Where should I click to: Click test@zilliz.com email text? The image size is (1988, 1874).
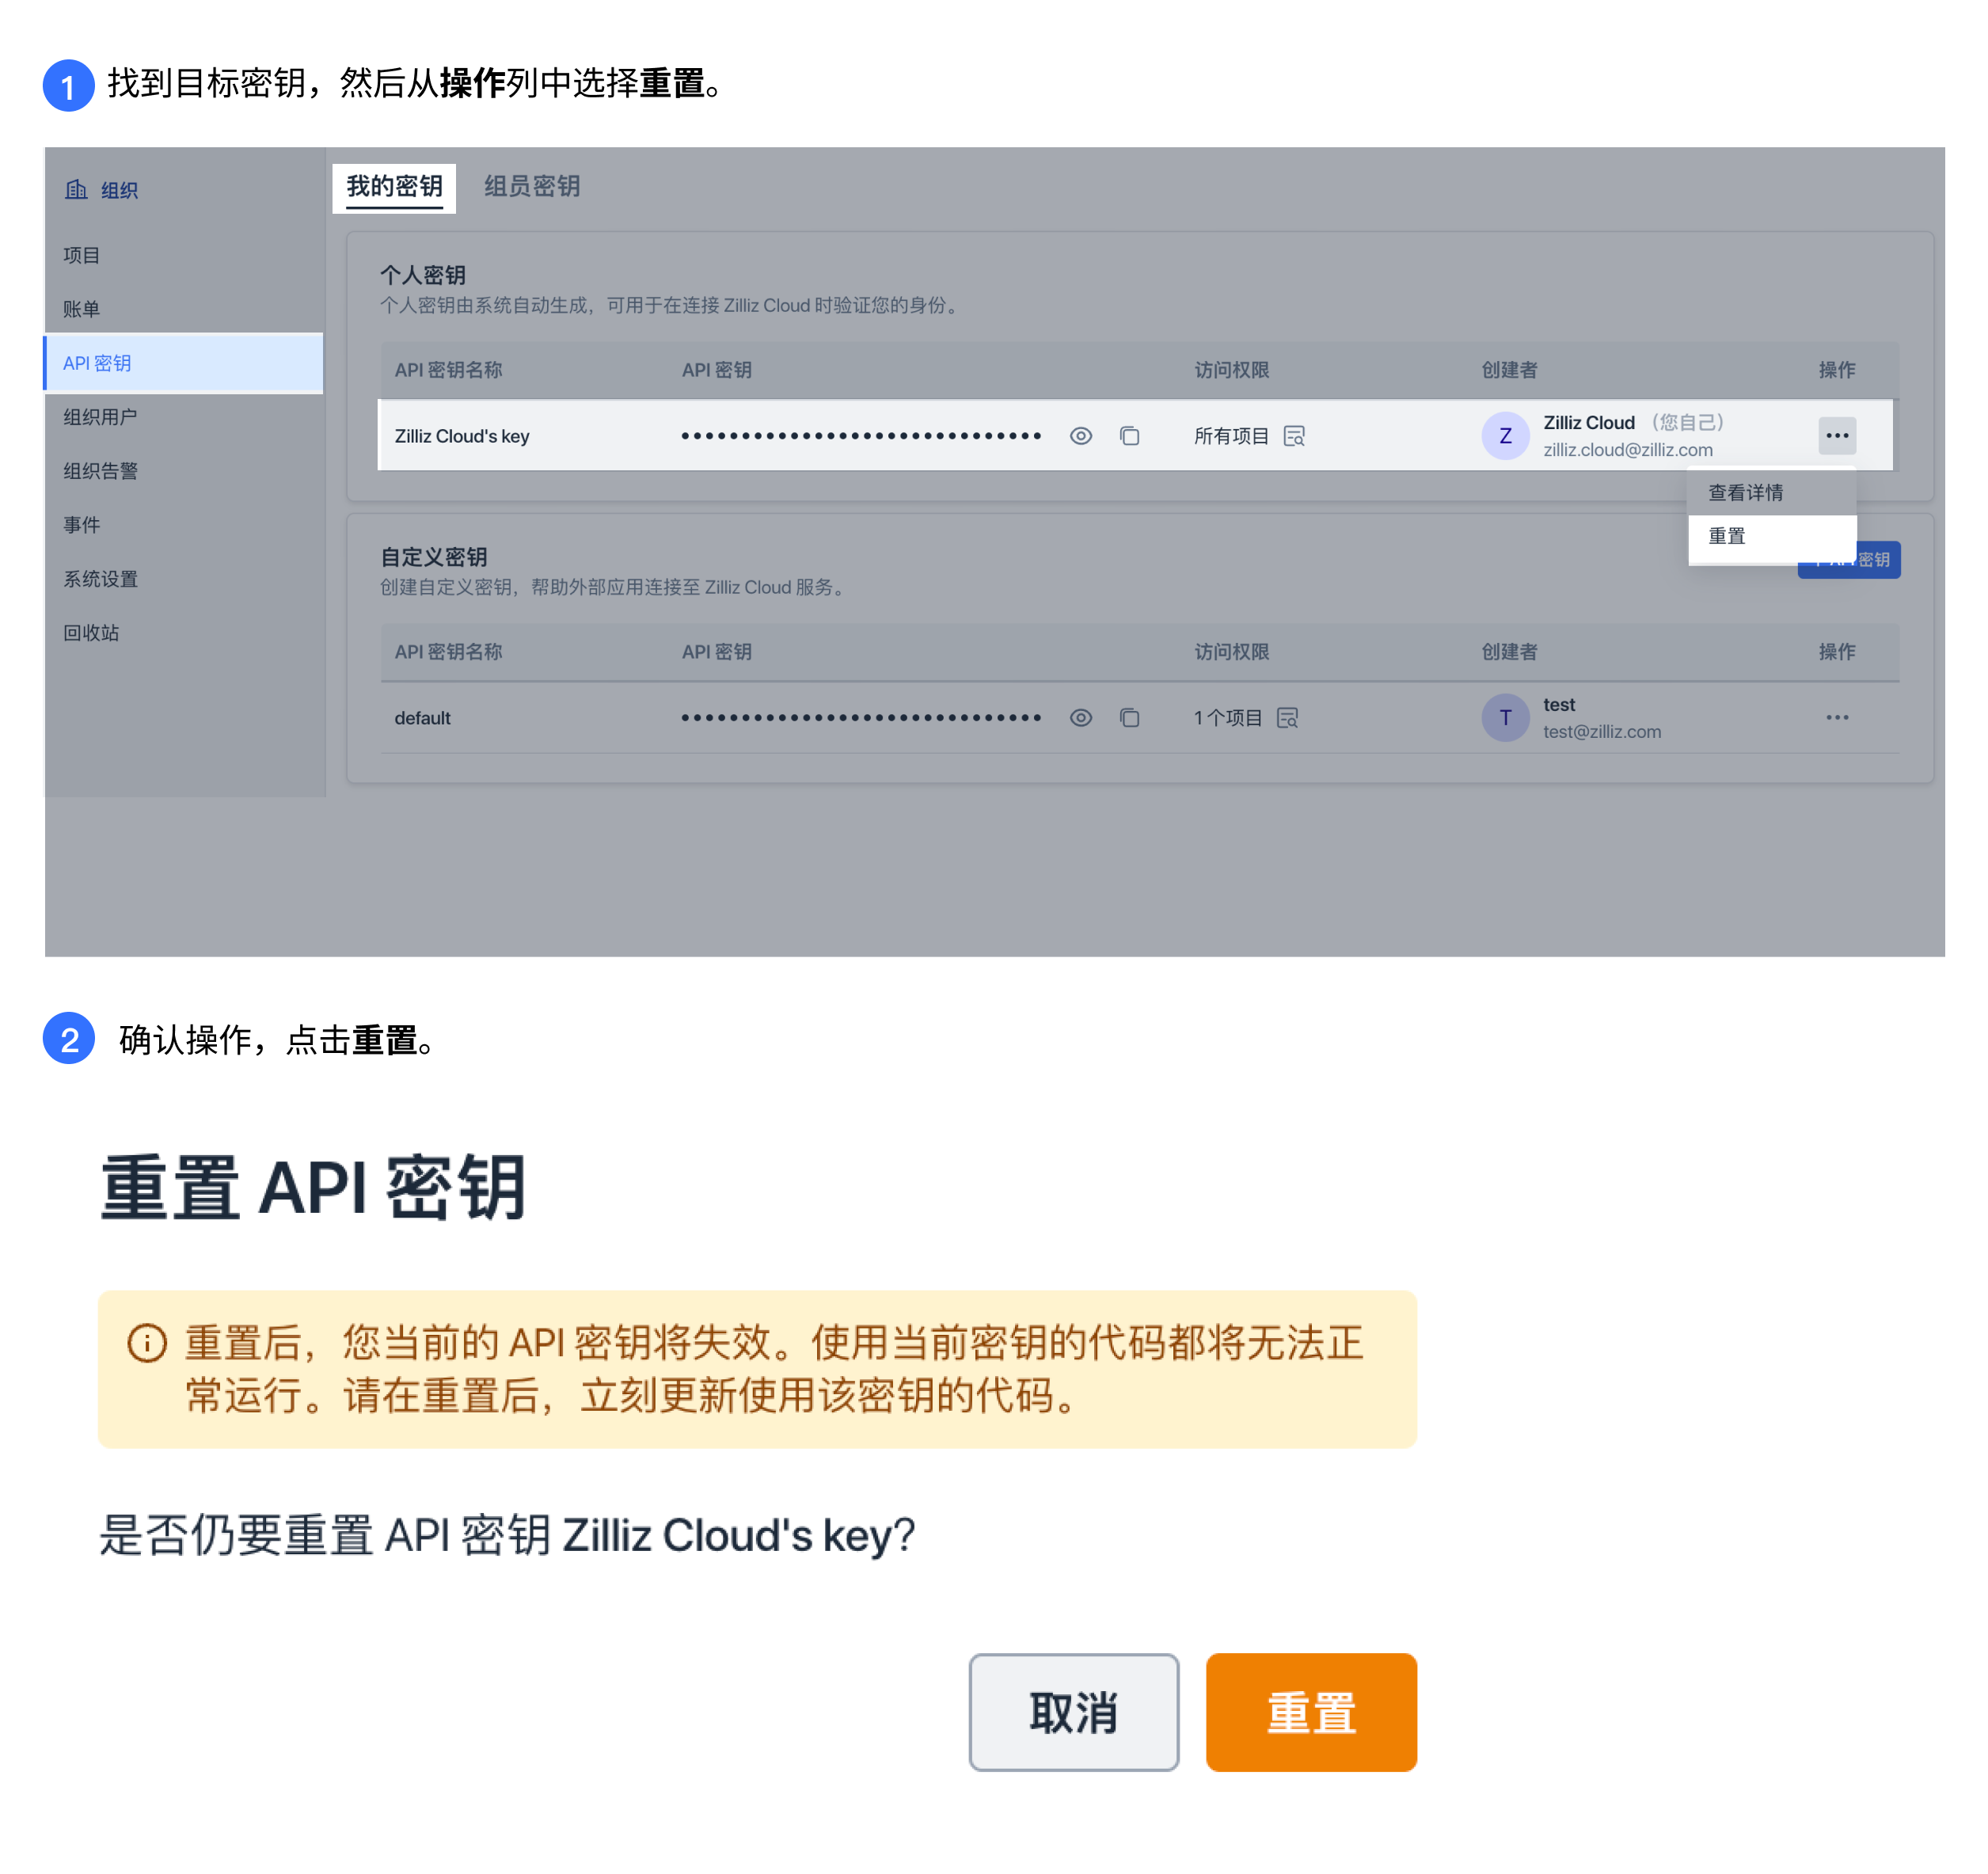tap(1601, 732)
